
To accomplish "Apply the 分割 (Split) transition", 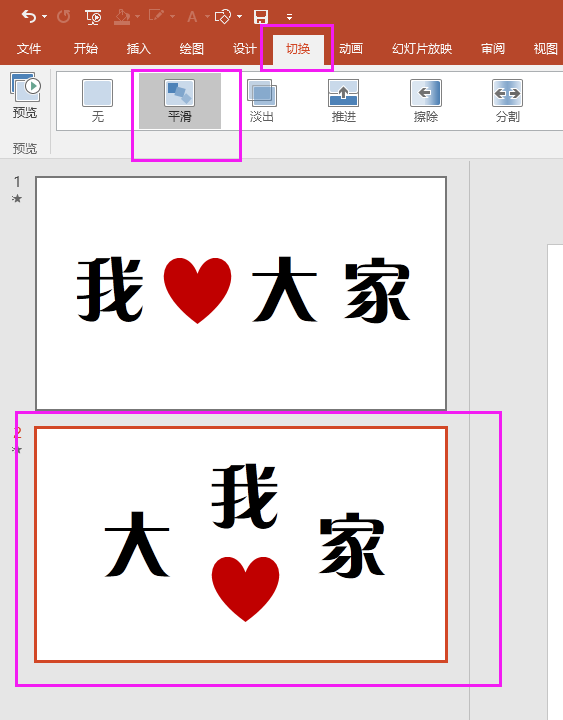I will coord(507,101).
